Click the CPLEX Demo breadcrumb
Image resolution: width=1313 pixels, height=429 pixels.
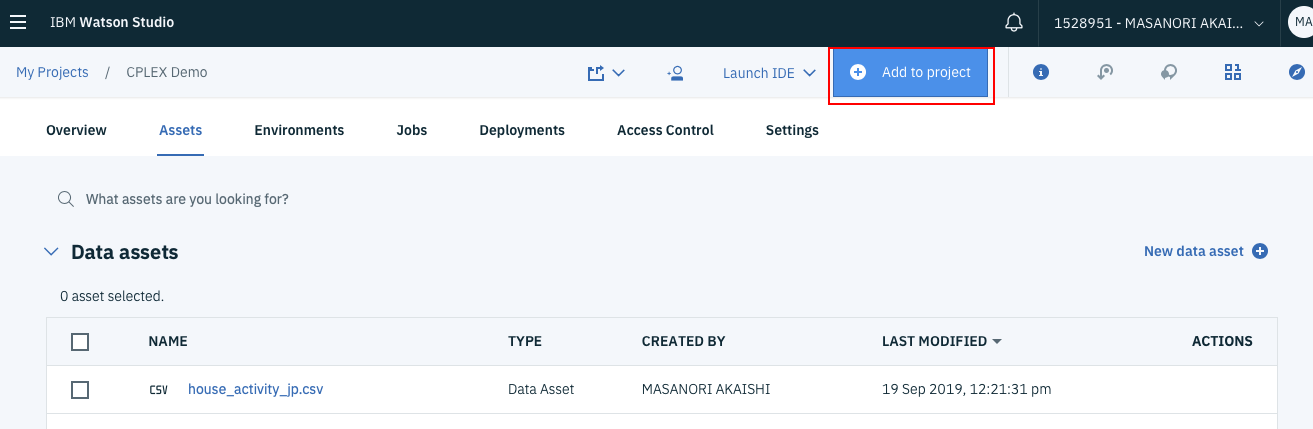click(x=167, y=73)
